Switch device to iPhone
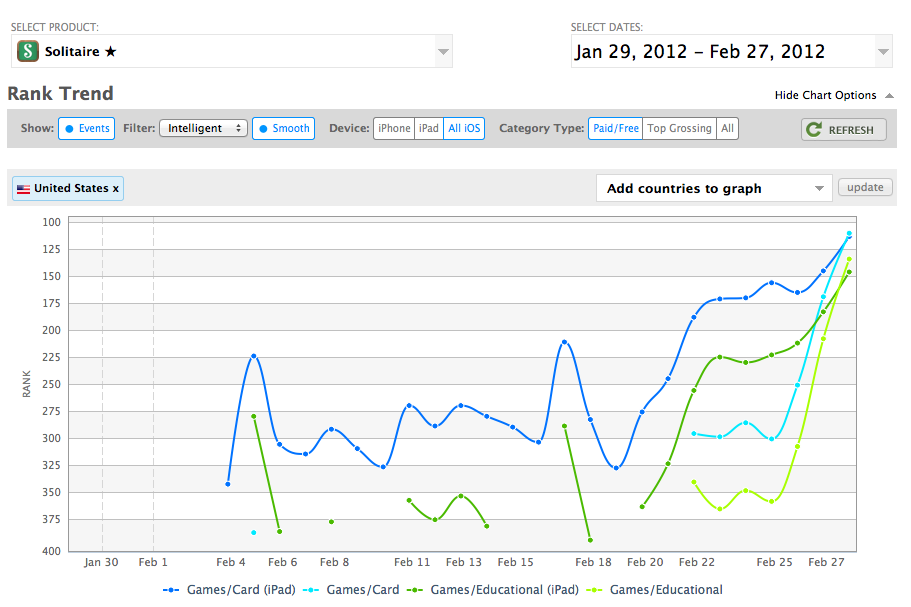The image size is (911, 607). tap(394, 128)
